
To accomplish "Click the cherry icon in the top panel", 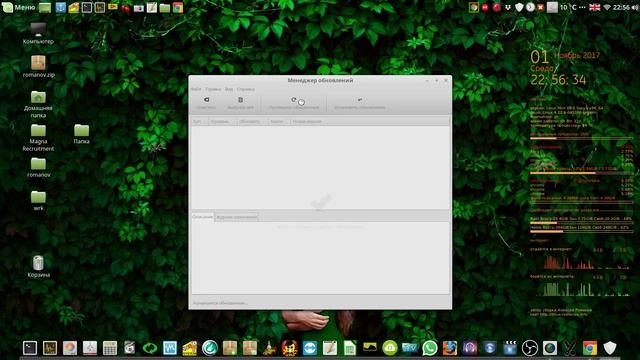I will [126, 7].
